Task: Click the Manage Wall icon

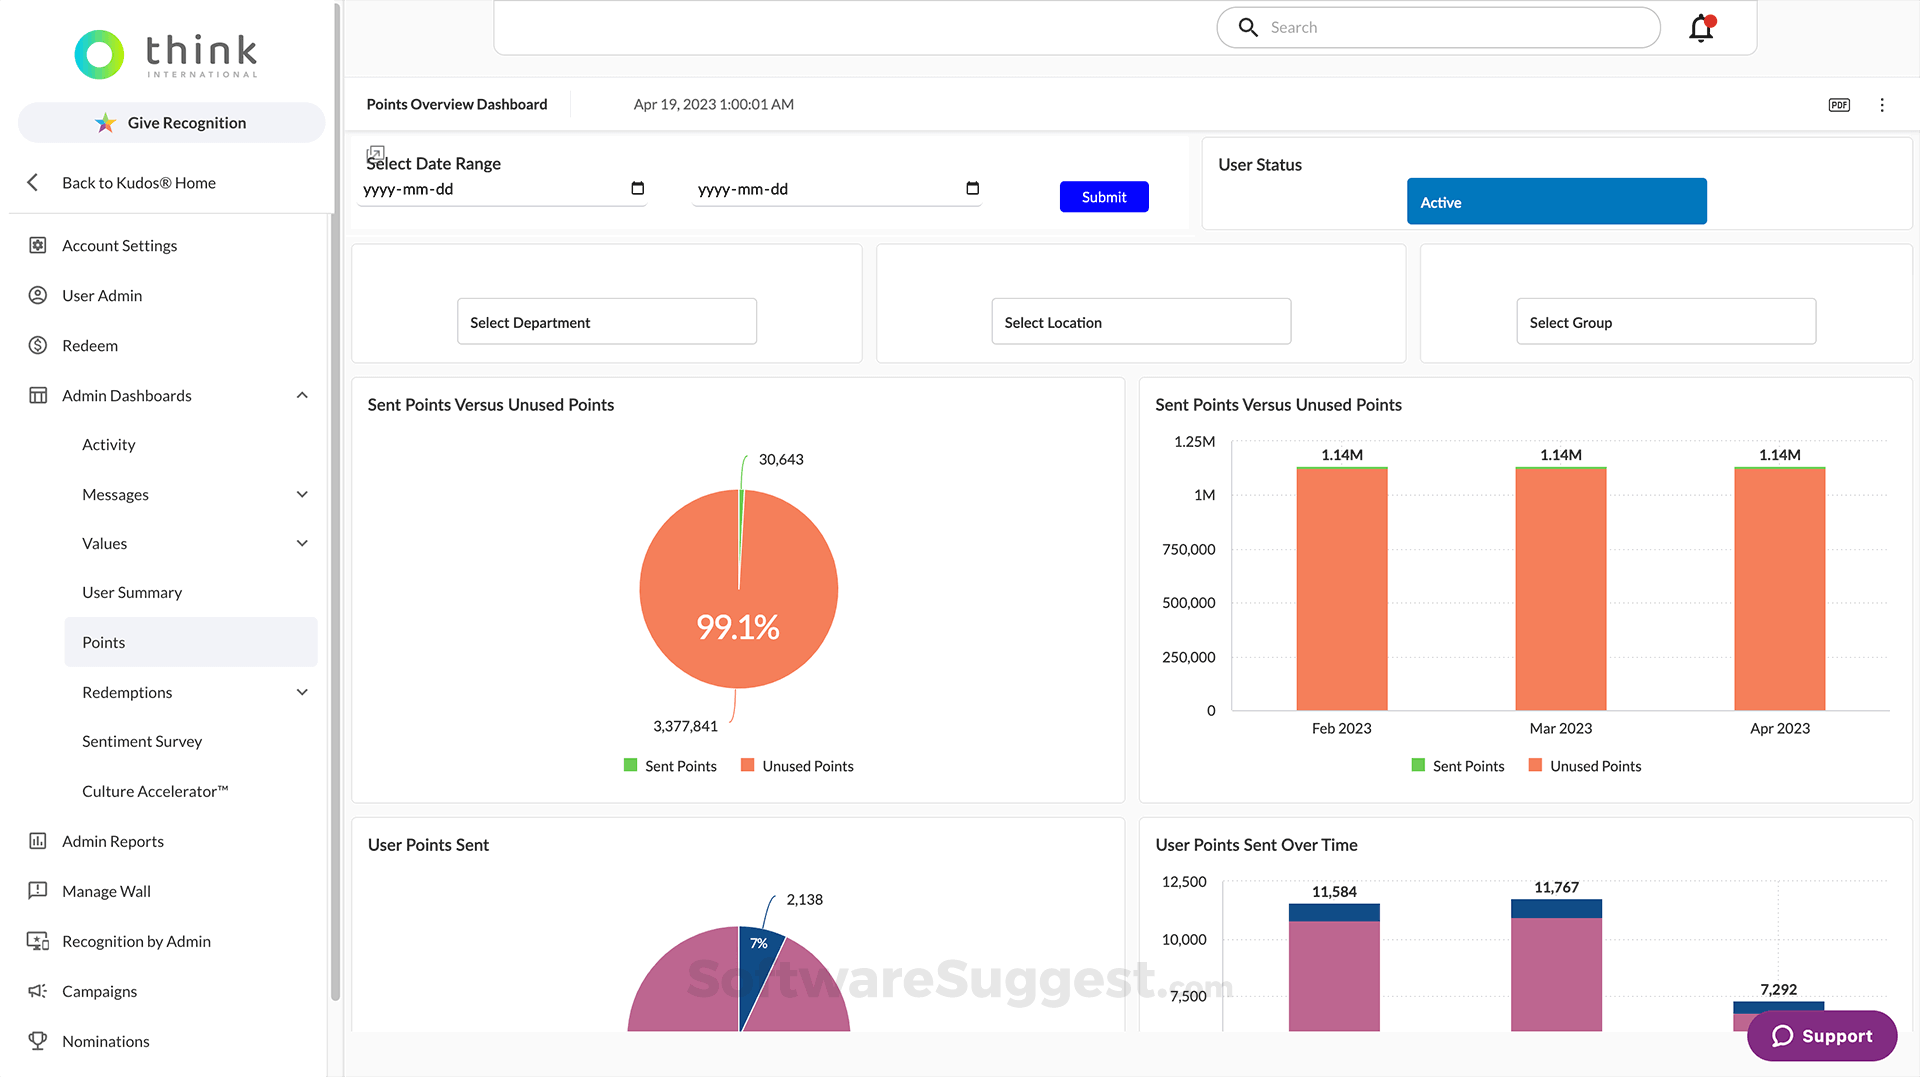Action: pos(37,891)
